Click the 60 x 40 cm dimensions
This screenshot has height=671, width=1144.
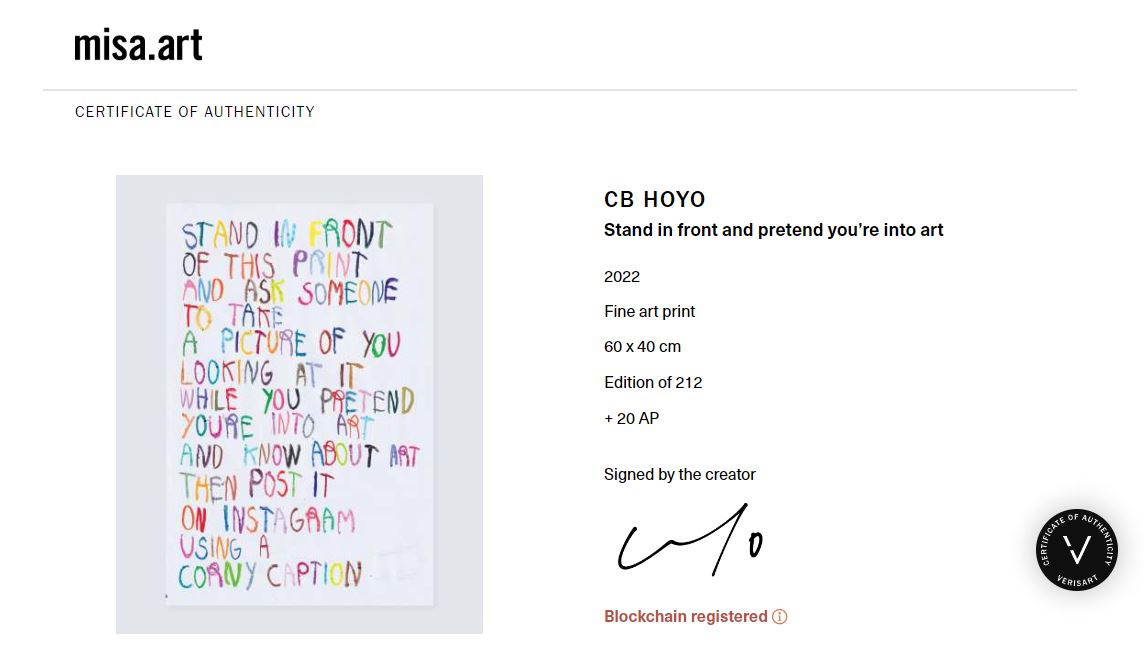coord(642,347)
